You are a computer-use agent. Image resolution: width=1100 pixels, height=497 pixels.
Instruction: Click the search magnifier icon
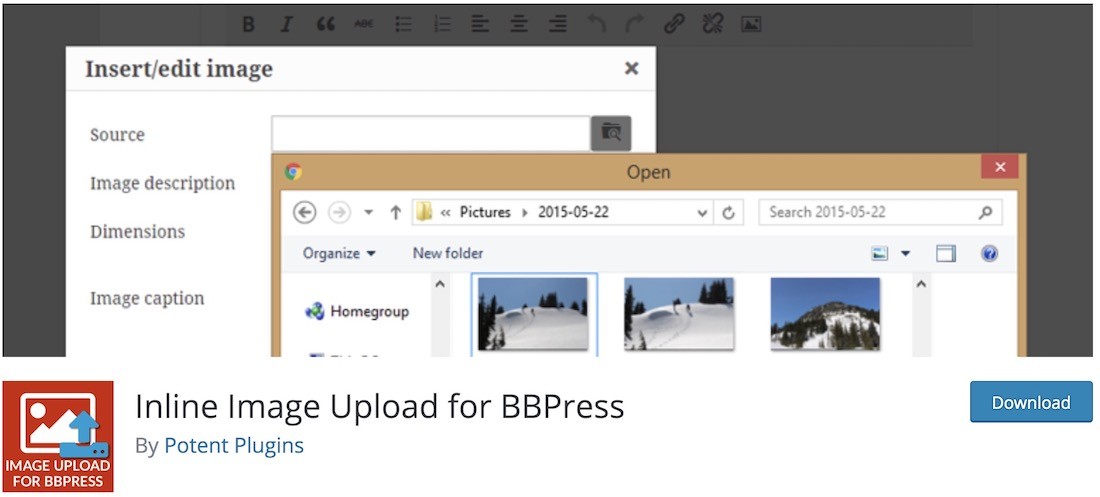[986, 212]
